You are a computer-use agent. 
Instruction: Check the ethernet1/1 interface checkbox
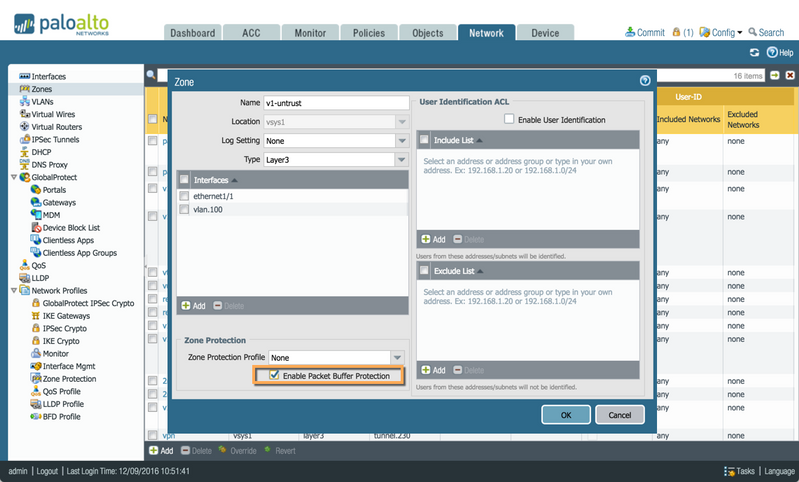click(x=184, y=196)
